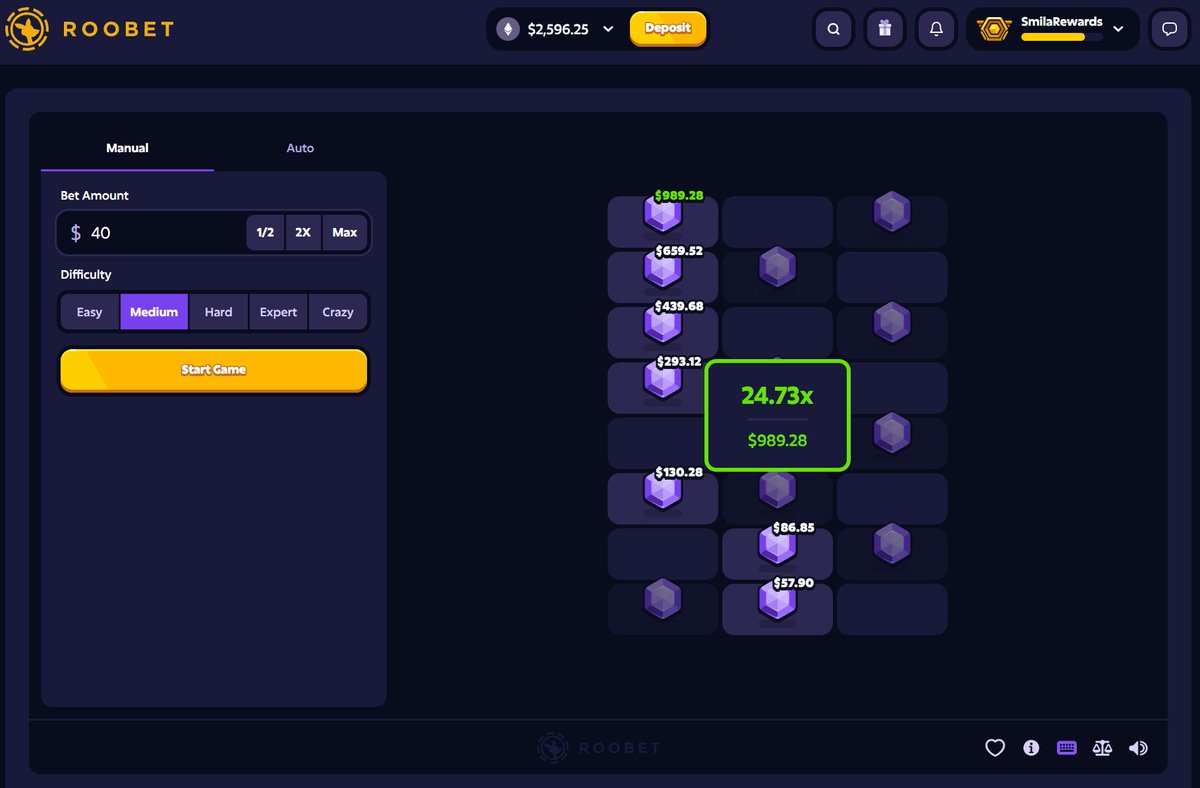This screenshot has width=1200, height=788.
Task: Switch to the Manual tab
Action: click(127, 148)
